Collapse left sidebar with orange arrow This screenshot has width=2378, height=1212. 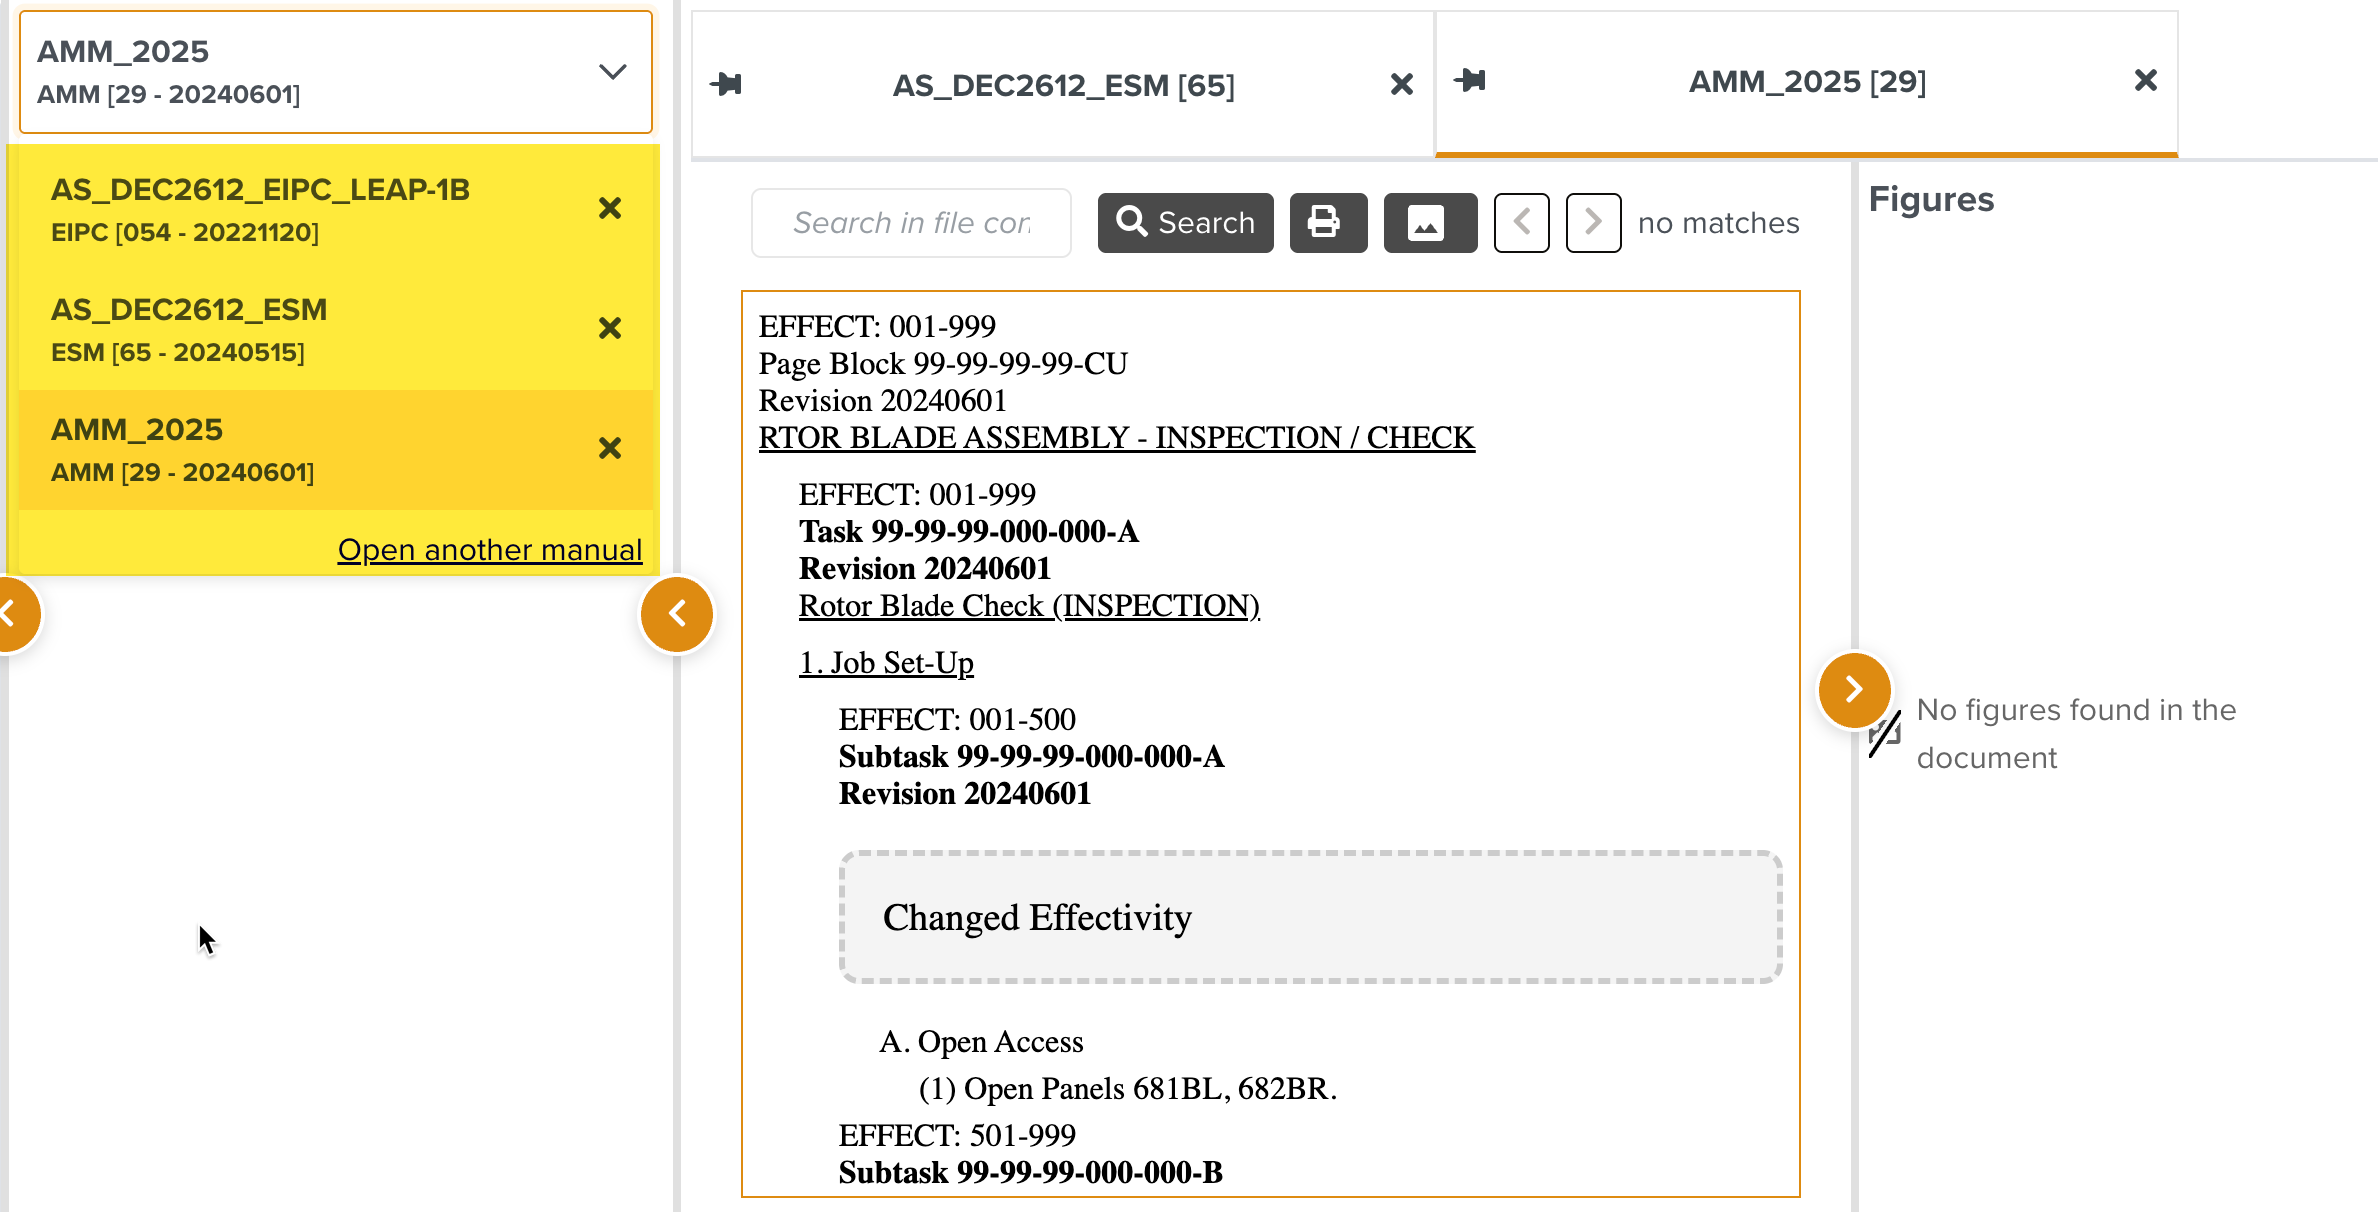click(x=677, y=613)
